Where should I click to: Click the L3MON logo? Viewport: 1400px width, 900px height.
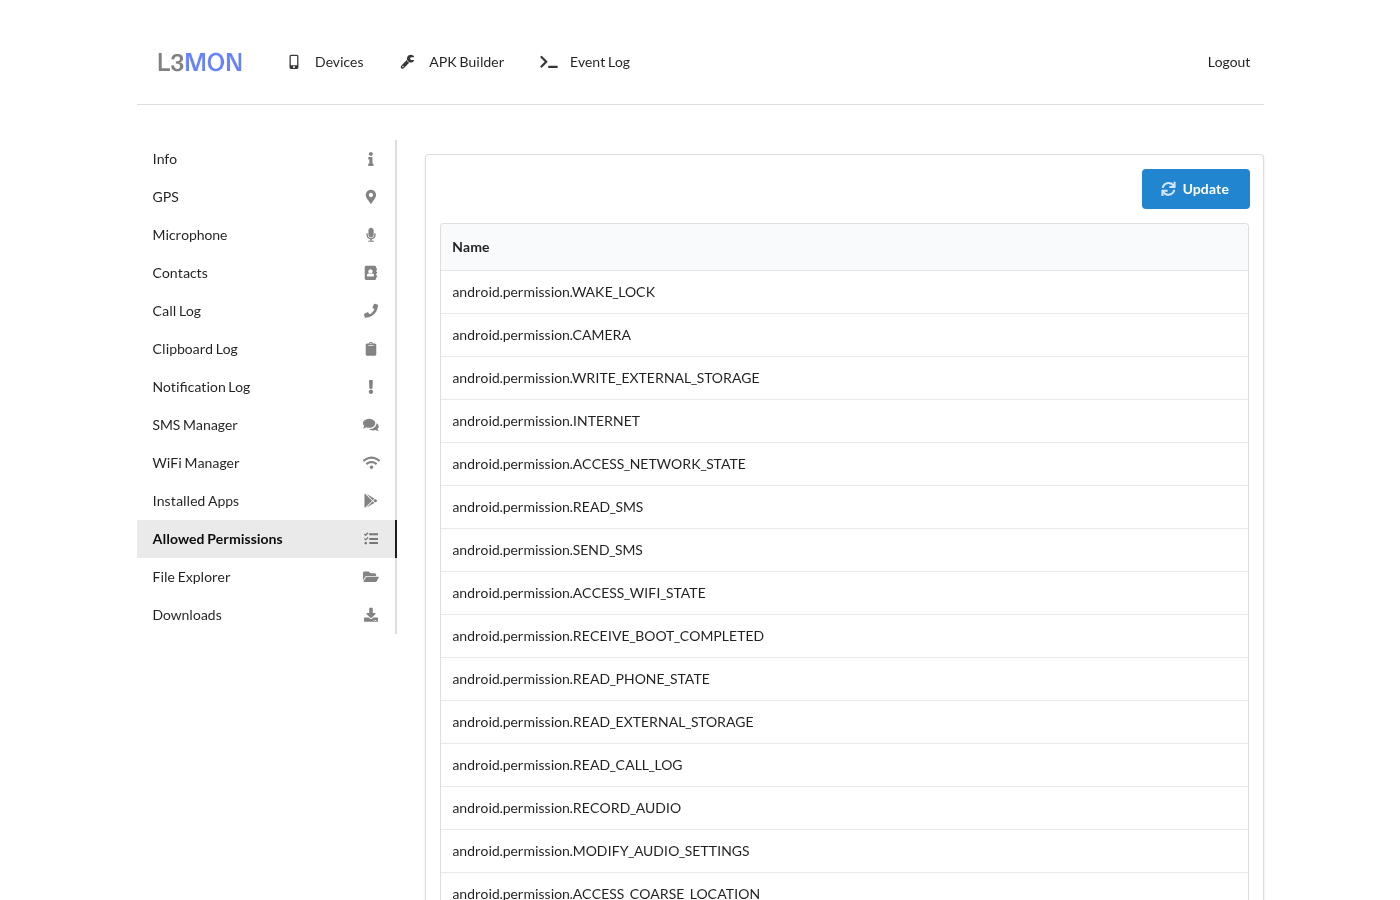point(200,62)
